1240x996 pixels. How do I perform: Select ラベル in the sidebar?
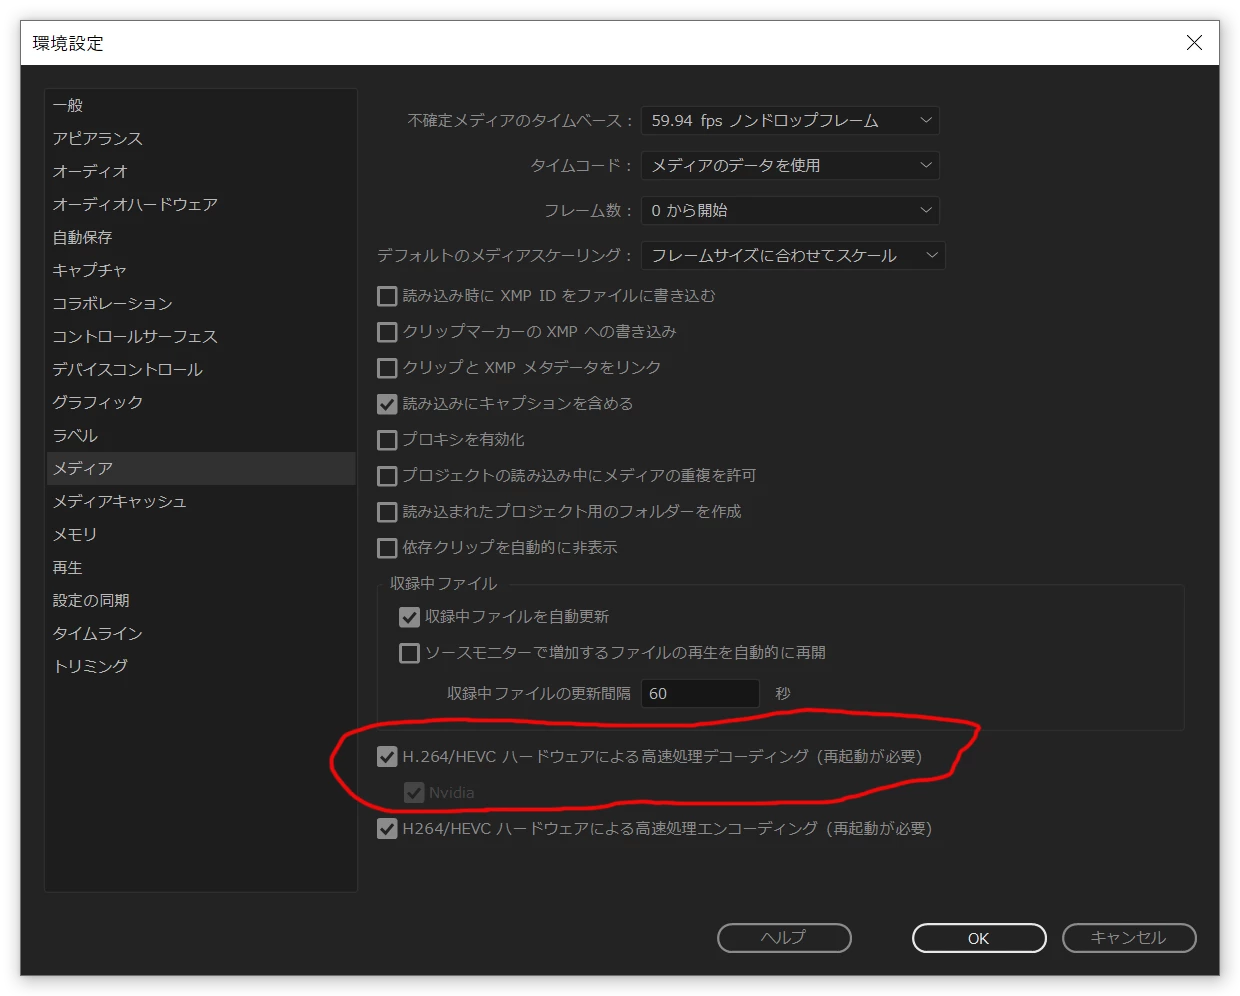point(200,435)
